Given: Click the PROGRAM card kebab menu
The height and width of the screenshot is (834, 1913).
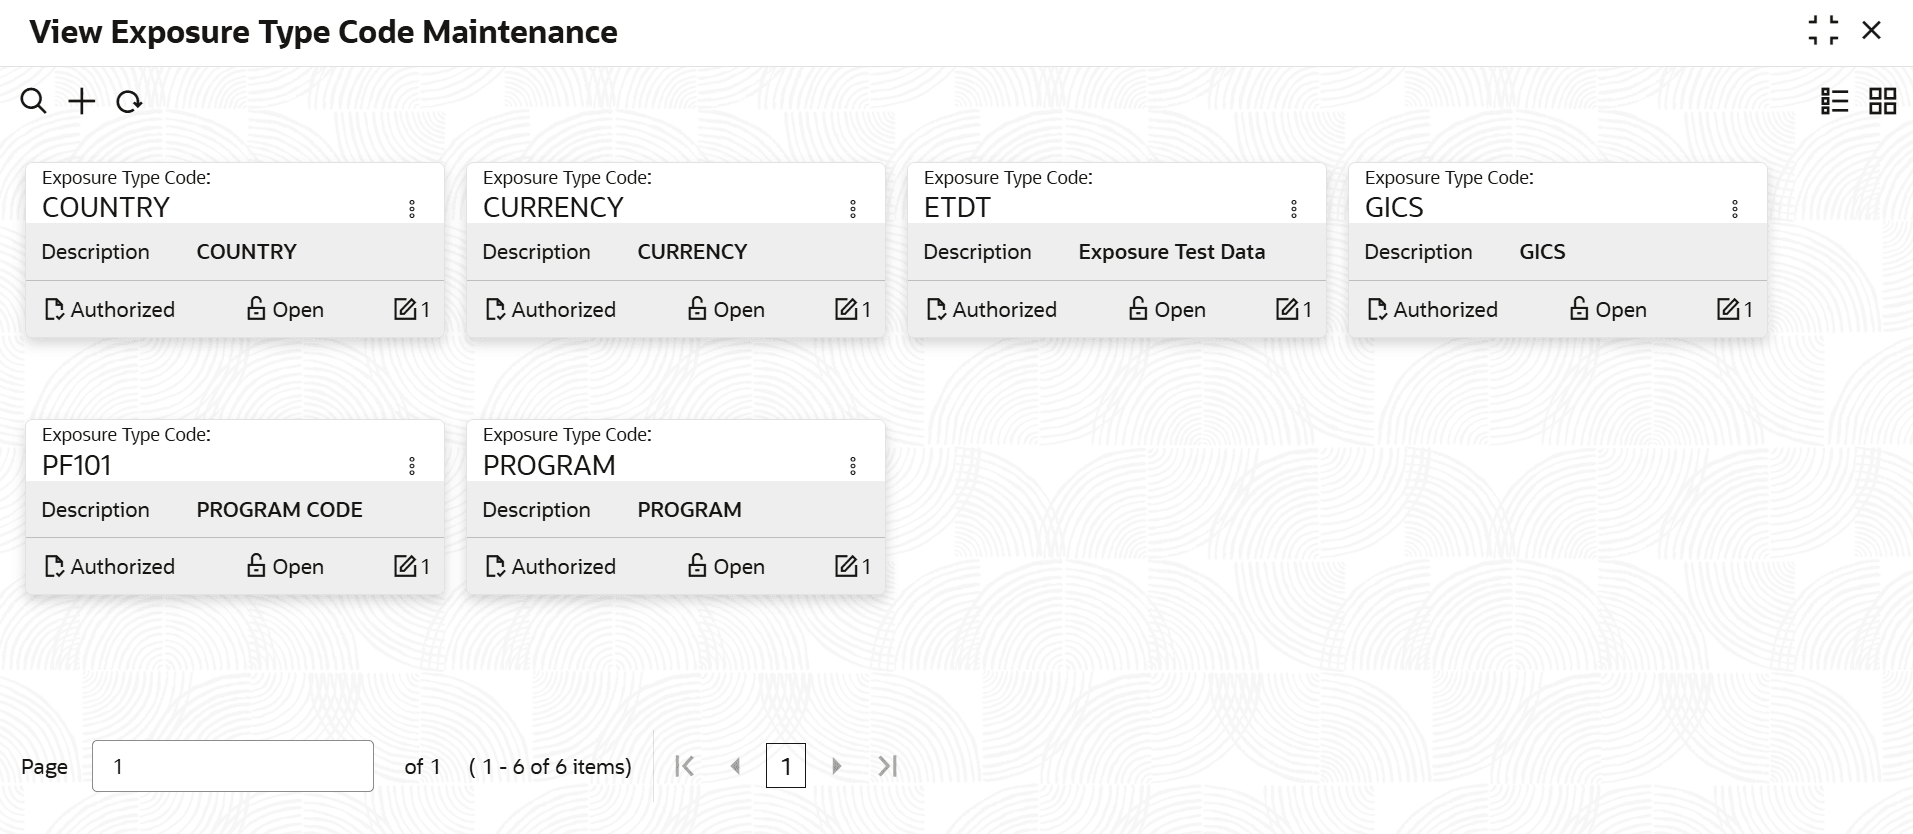Looking at the screenshot, I should coord(853,466).
